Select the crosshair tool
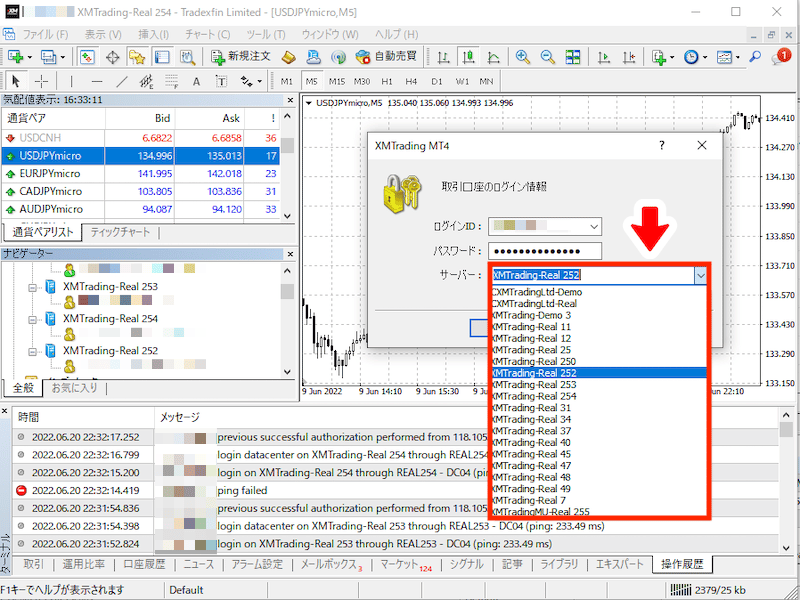The width and height of the screenshot is (800, 600). [x=42, y=81]
